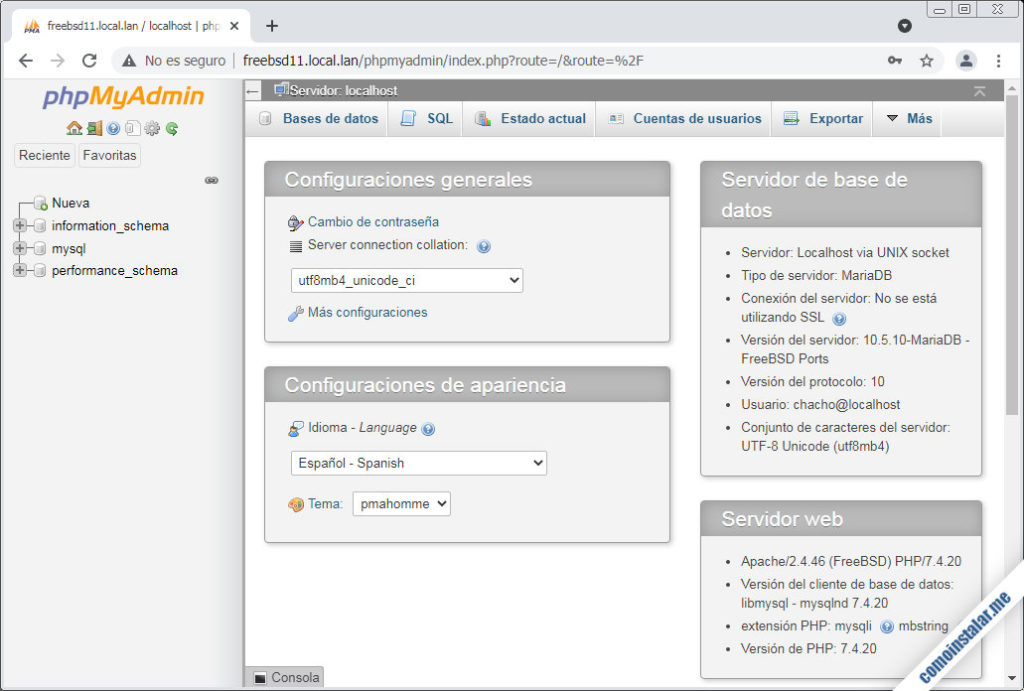Open the phpMyAdmin home page icon
This screenshot has height=691, width=1024.
point(74,129)
